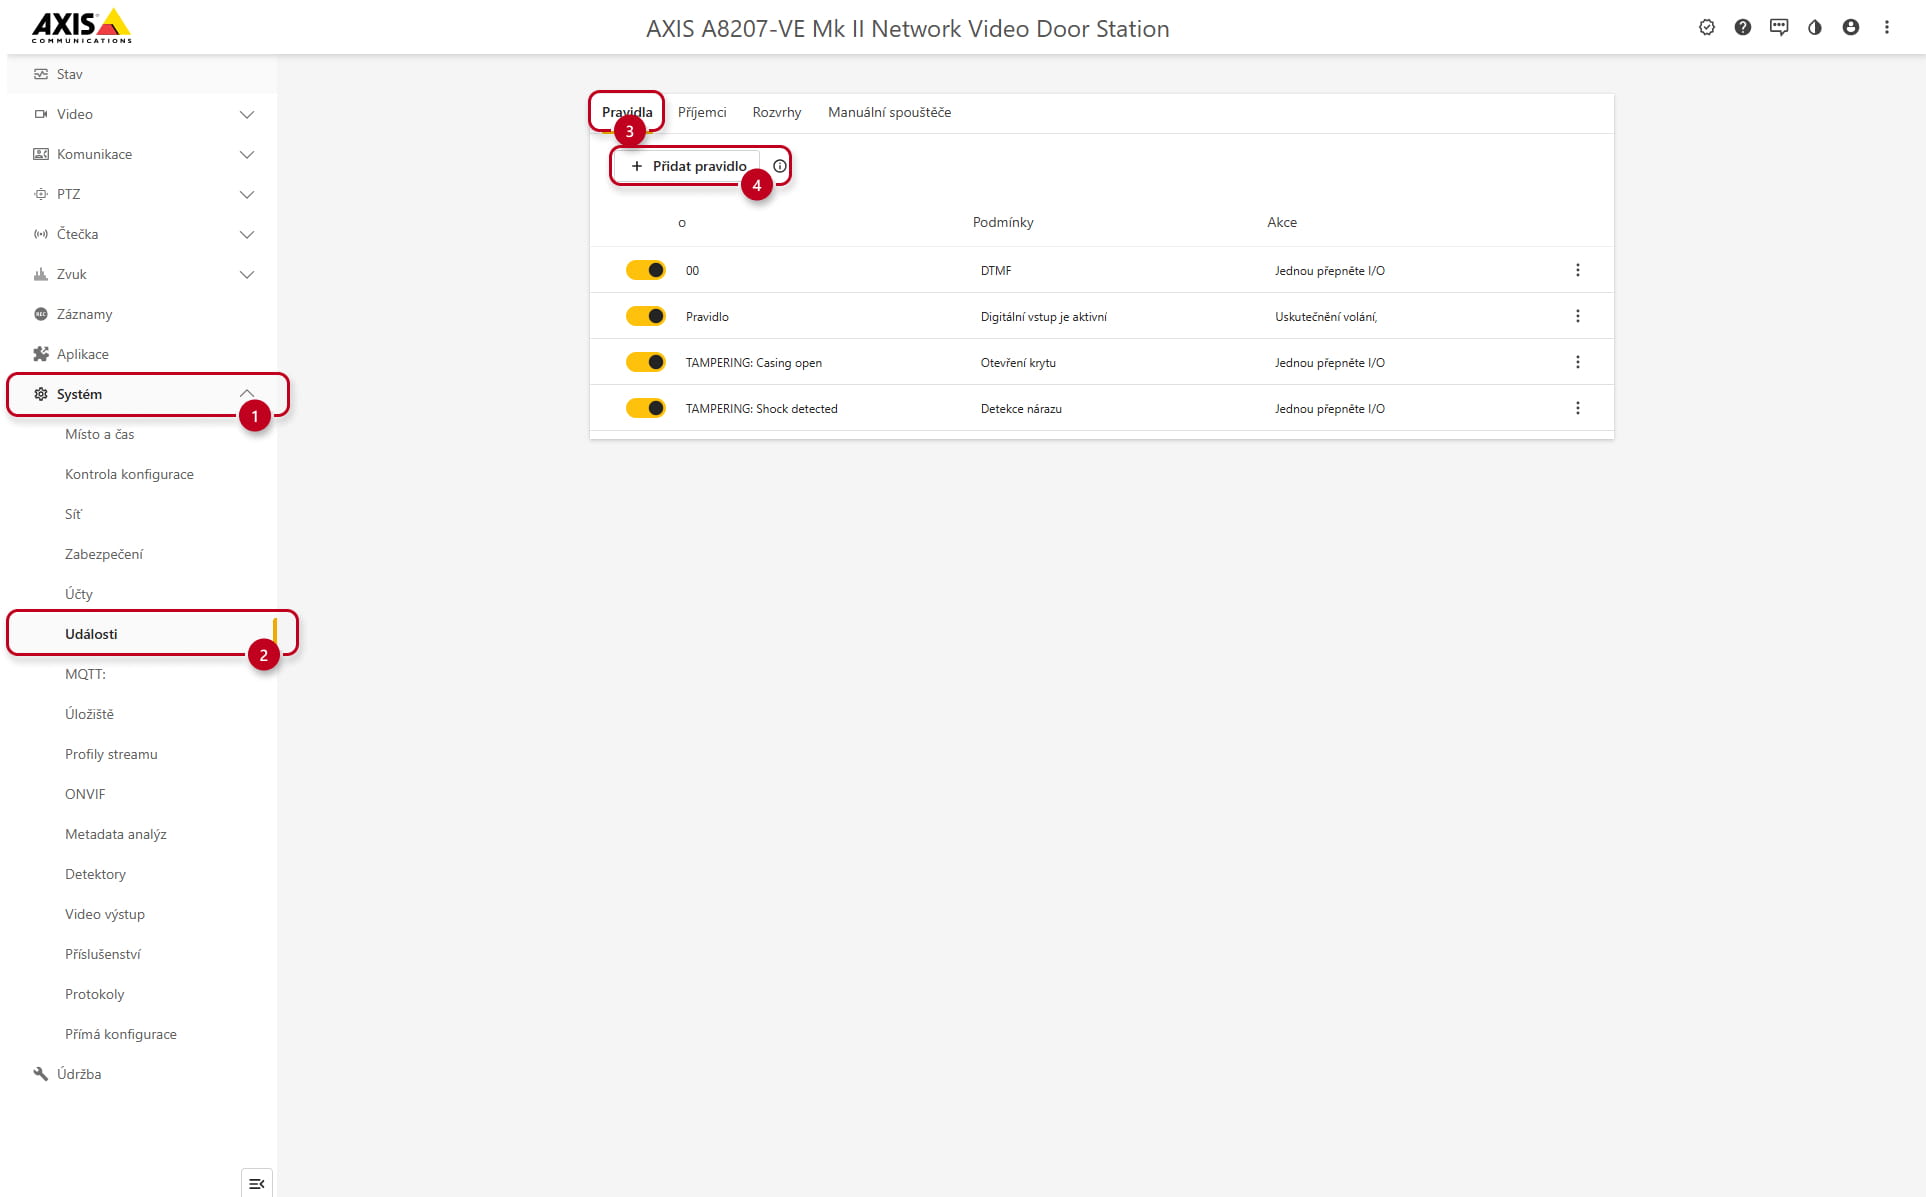
Task: Click the Stav status icon in sidebar
Action: 41,74
